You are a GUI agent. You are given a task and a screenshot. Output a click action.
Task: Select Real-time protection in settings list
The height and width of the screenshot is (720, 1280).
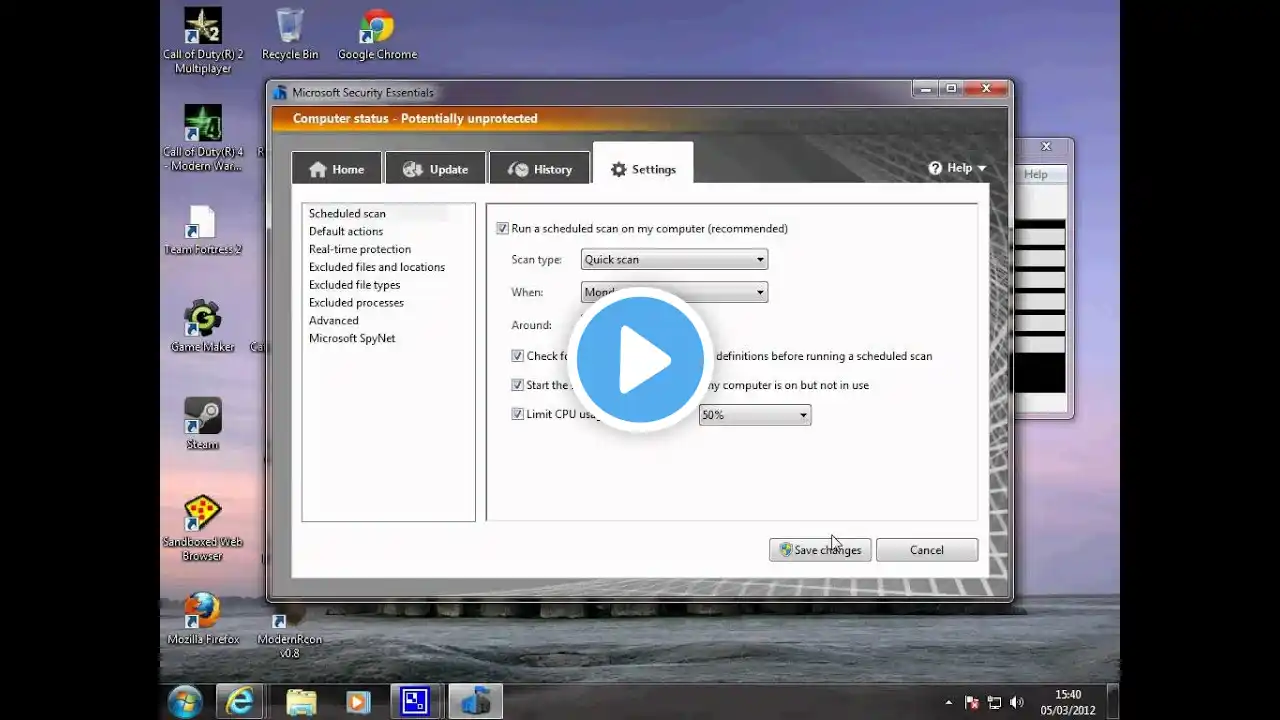360,249
